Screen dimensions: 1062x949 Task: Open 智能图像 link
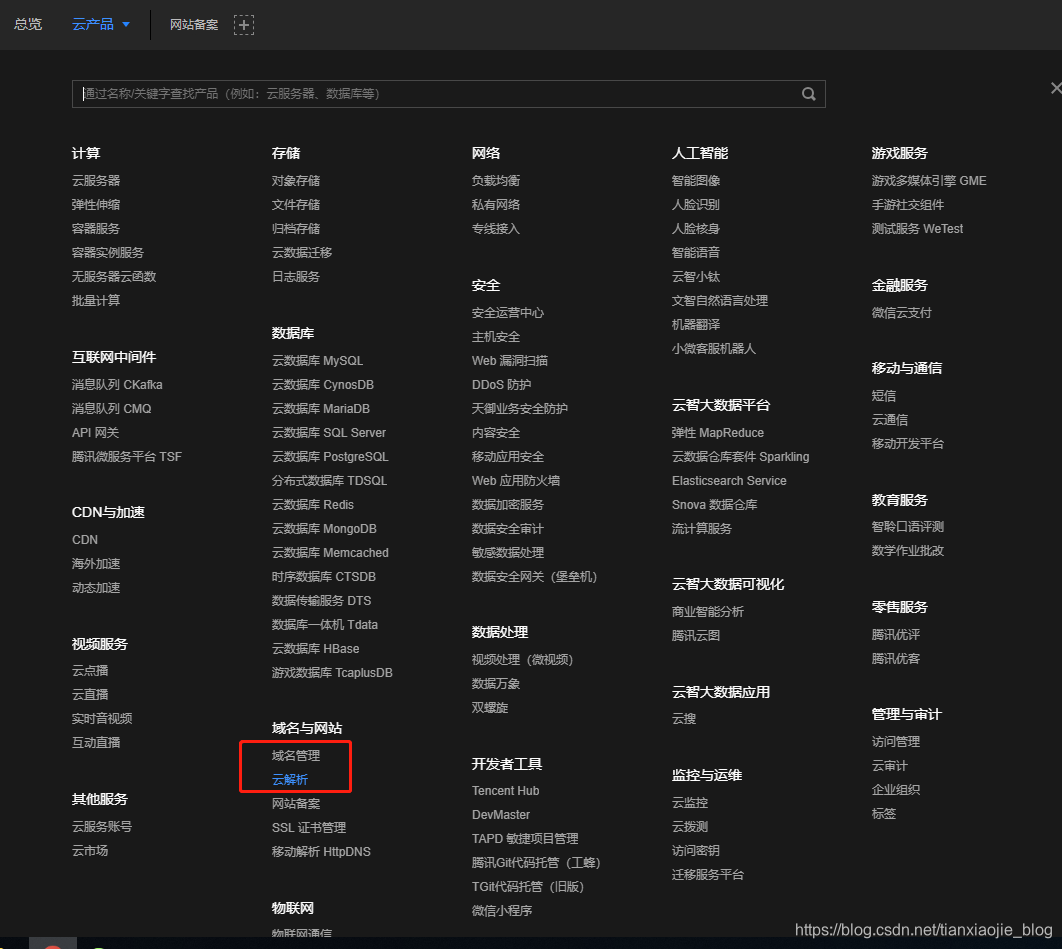tap(696, 181)
